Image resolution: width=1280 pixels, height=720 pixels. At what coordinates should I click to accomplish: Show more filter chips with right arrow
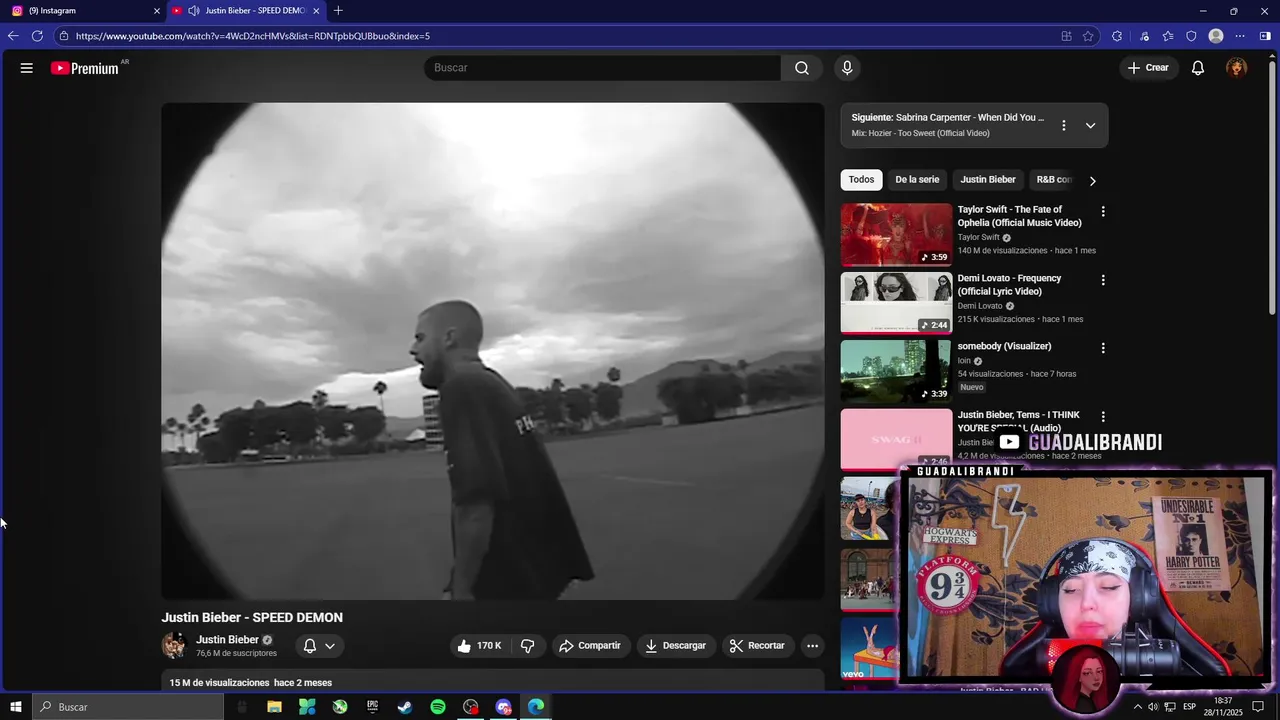tap(1092, 181)
